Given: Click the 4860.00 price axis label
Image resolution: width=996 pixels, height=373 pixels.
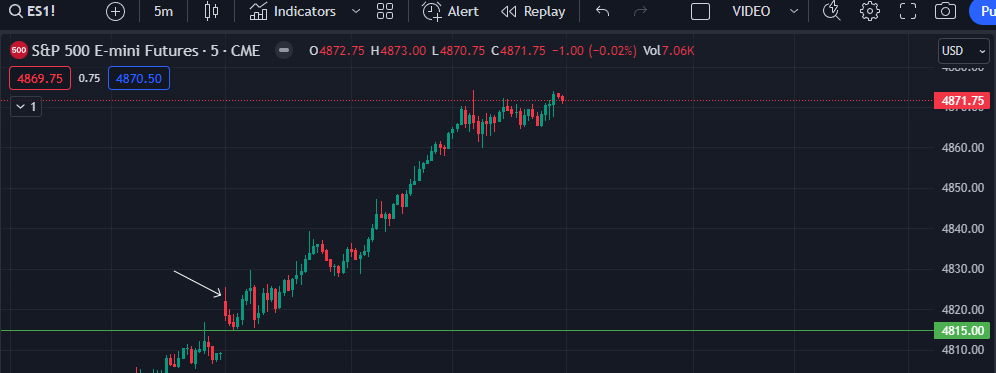Looking at the screenshot, I should (x=963, y=148).
